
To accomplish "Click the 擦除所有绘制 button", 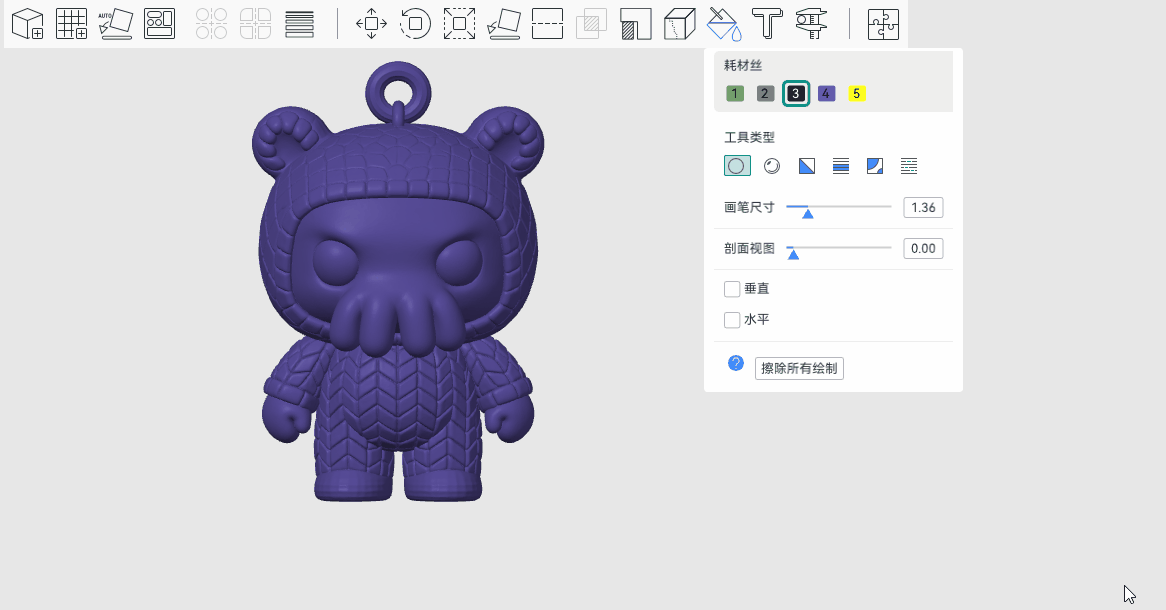I will [799, 368].
